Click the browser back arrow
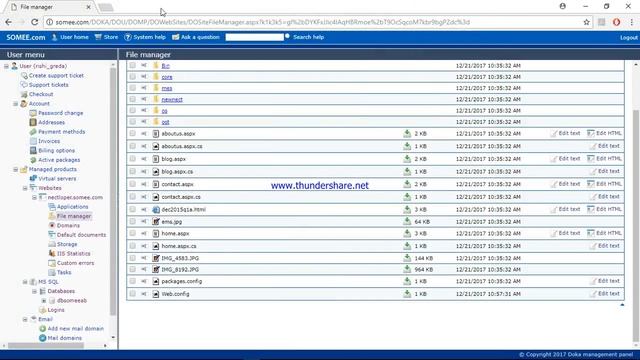 click(x=9, y=22)
